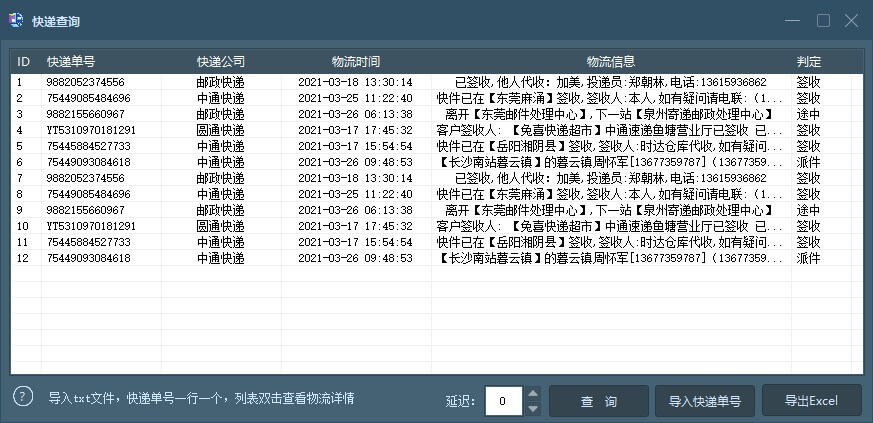The width and height of the screenshot is (873, 423).
Task: Click time 2021-03-25 11:22:40 in row 2
Action: [x=355, y=99]
